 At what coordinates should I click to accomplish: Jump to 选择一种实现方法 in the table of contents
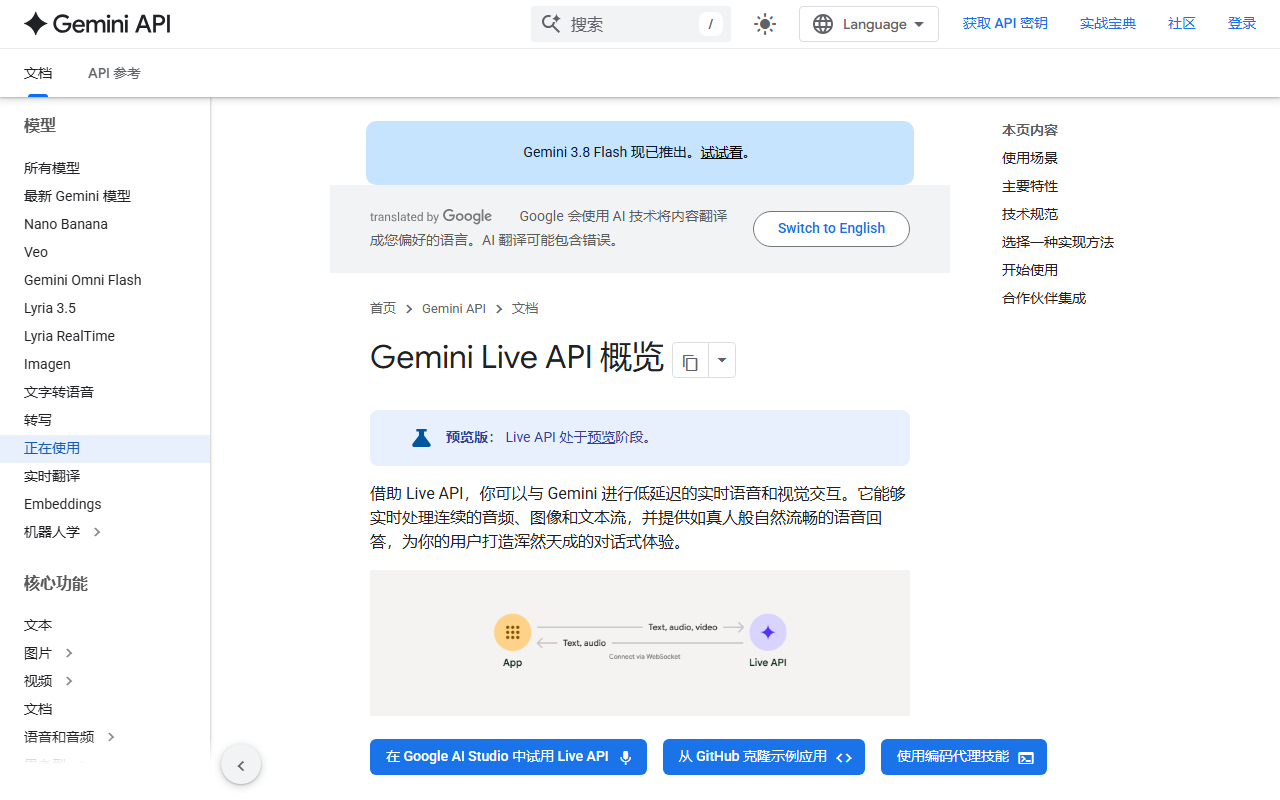(x=1058, y=242)
